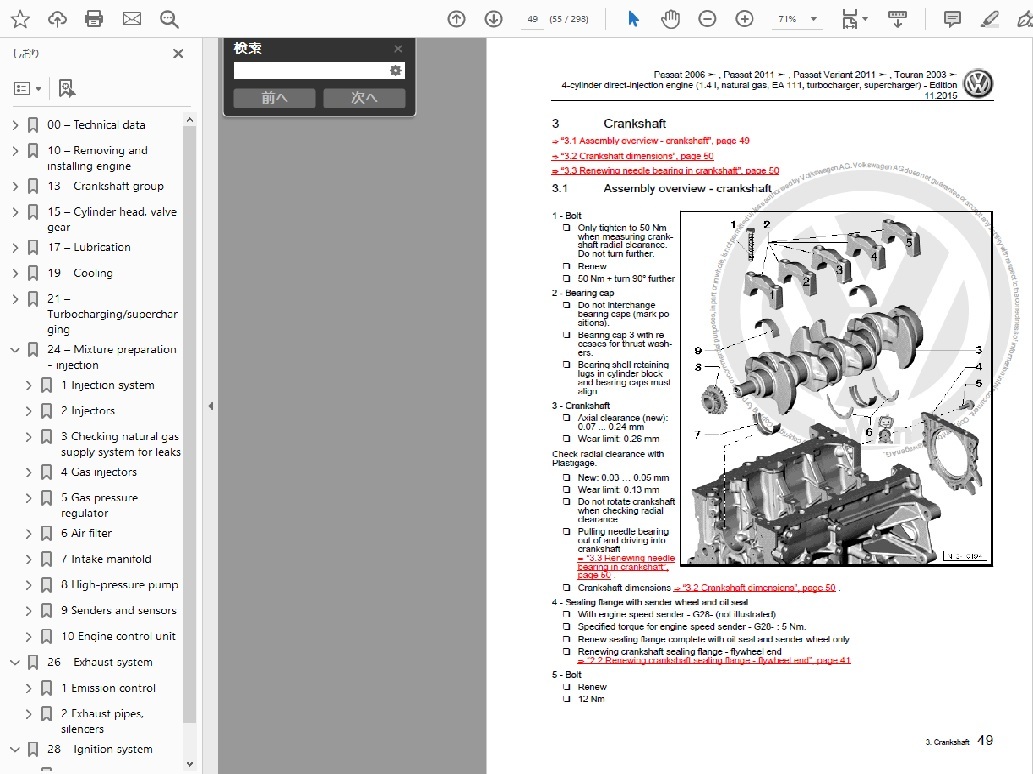Open the 1 Emission control bookmark

coord(108,688)
